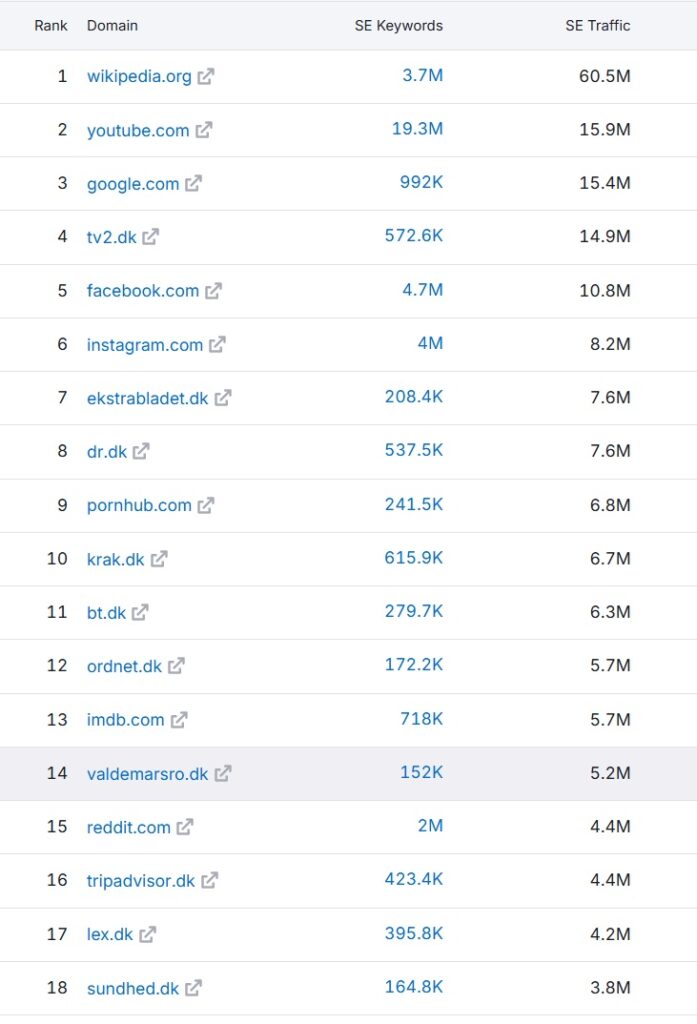The height and width of the screenshot is (1024, 697).
Task: Click external link icon next to wikipedia.org
Action: click(x=205, y=77)
